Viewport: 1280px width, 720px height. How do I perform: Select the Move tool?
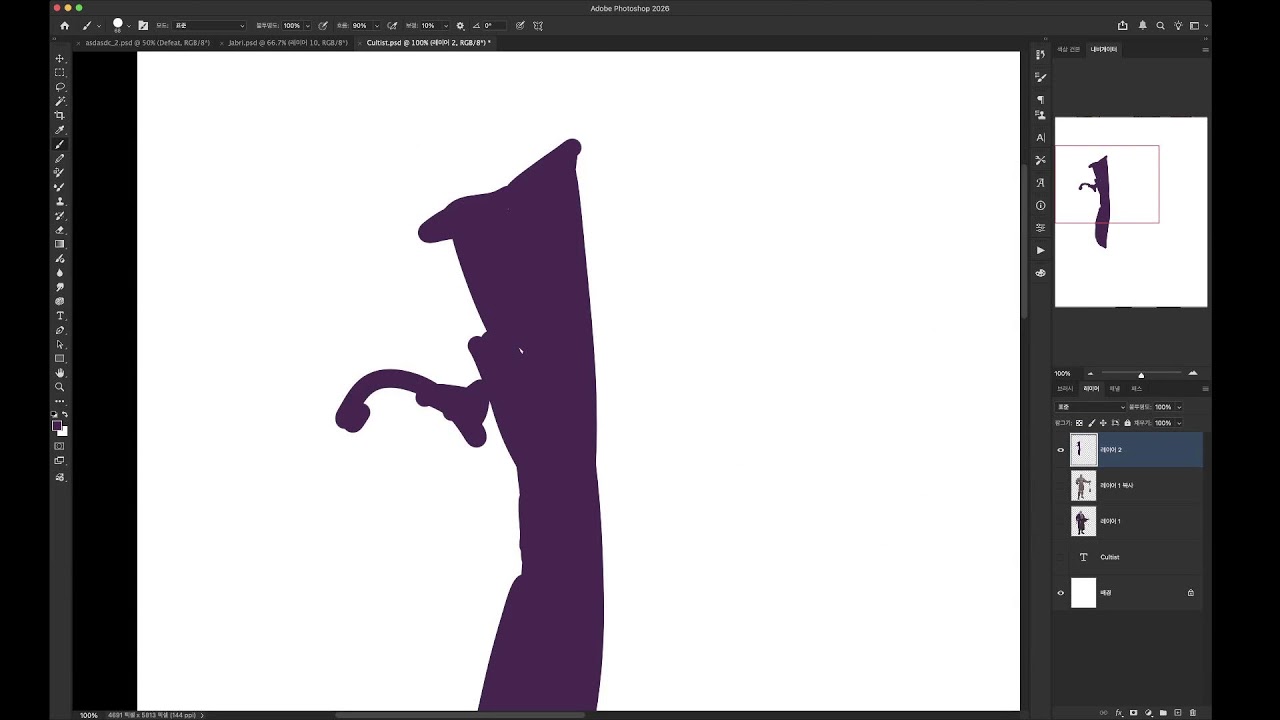click(x=59, y=58)
